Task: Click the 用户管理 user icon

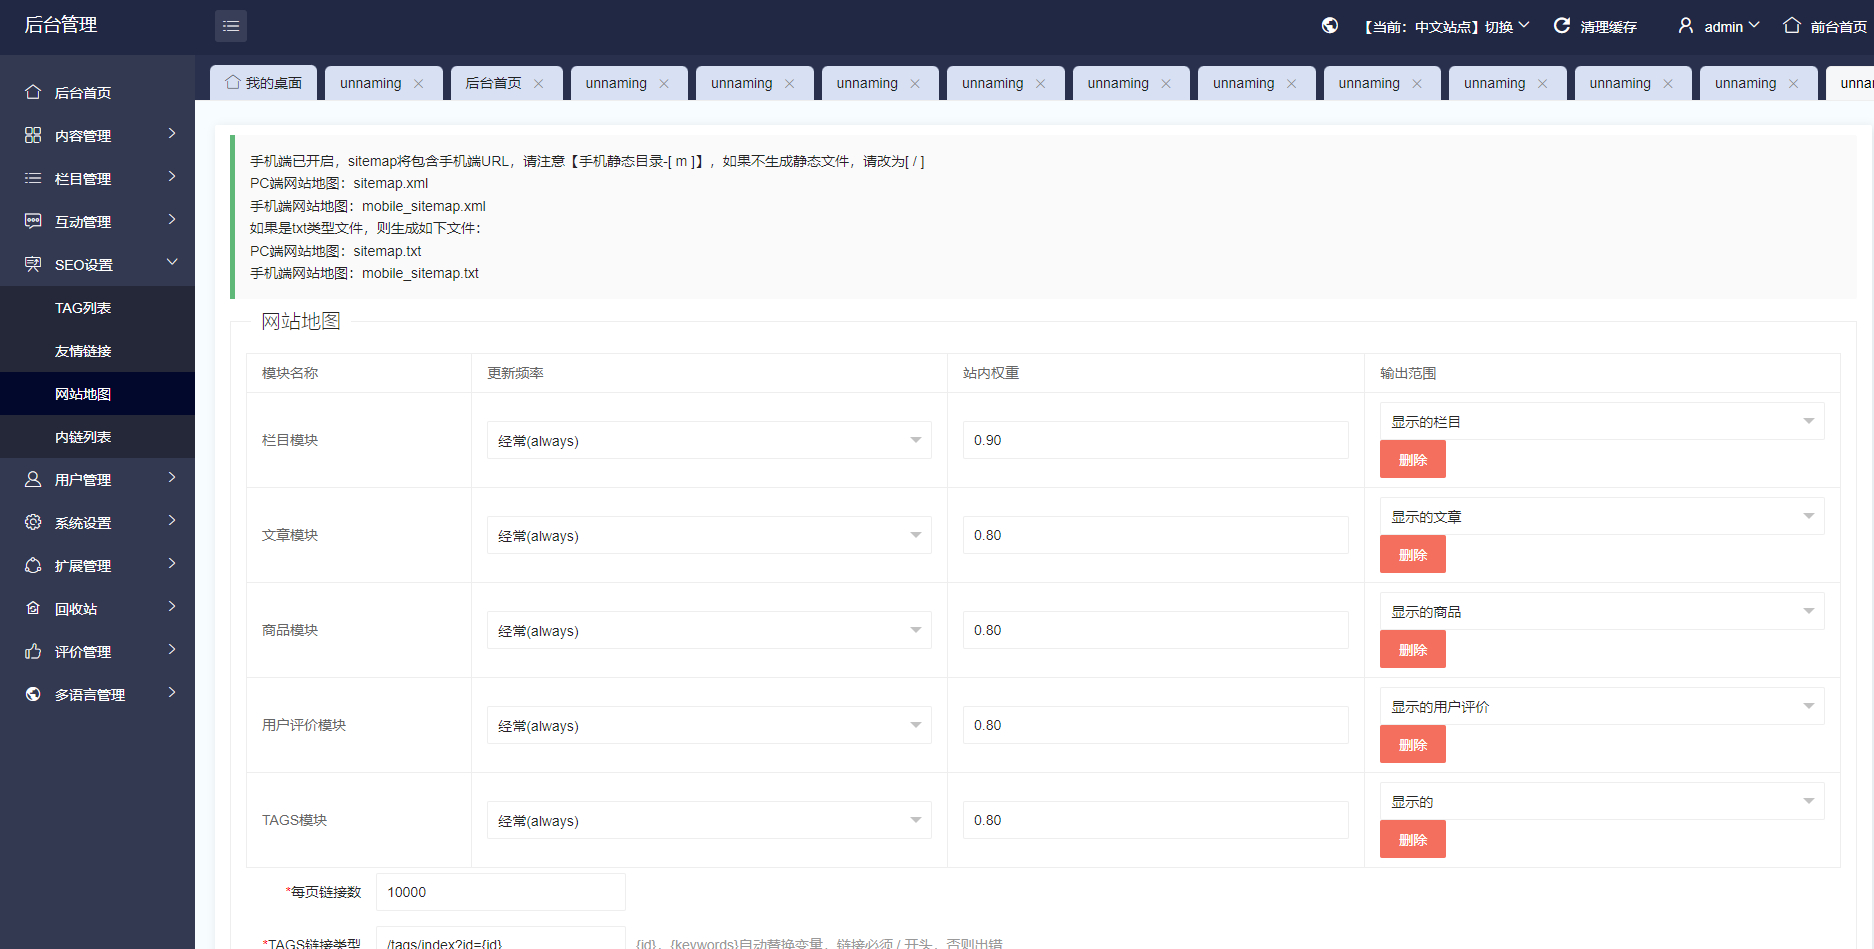Action: click(x=33, y=479)
